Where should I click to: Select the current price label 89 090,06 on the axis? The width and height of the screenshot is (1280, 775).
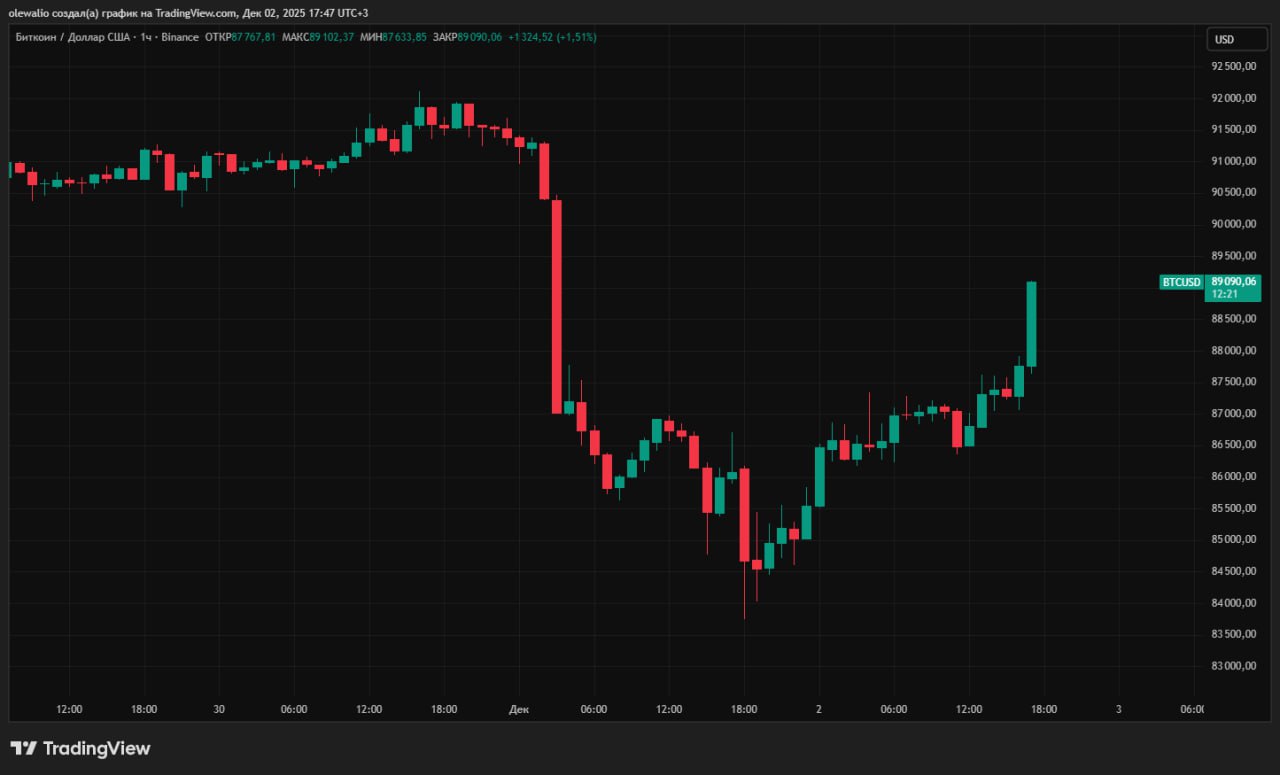[x=1233, y=282]
